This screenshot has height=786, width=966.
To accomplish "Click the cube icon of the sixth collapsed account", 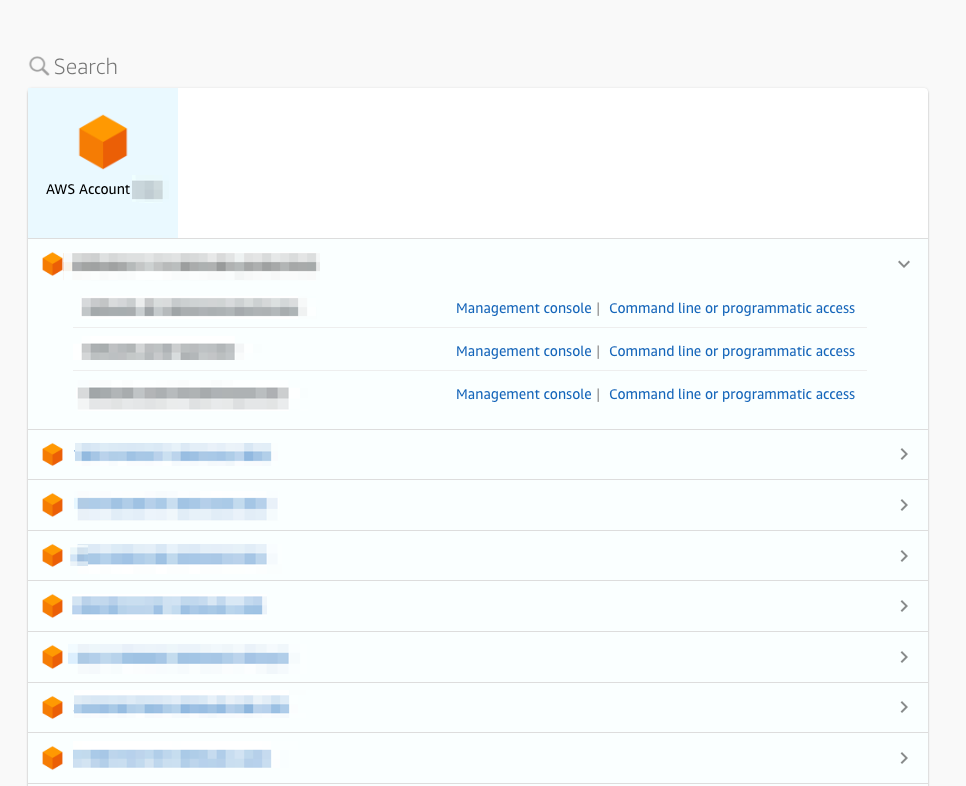I will (x=52, y=708).
